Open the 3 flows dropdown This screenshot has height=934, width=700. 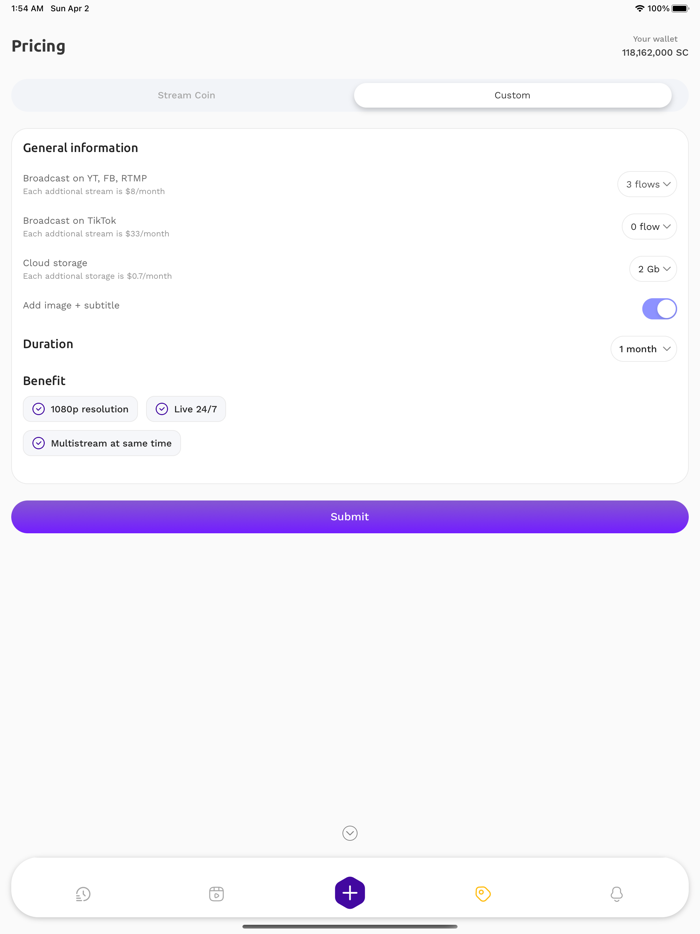click(647, 184)
